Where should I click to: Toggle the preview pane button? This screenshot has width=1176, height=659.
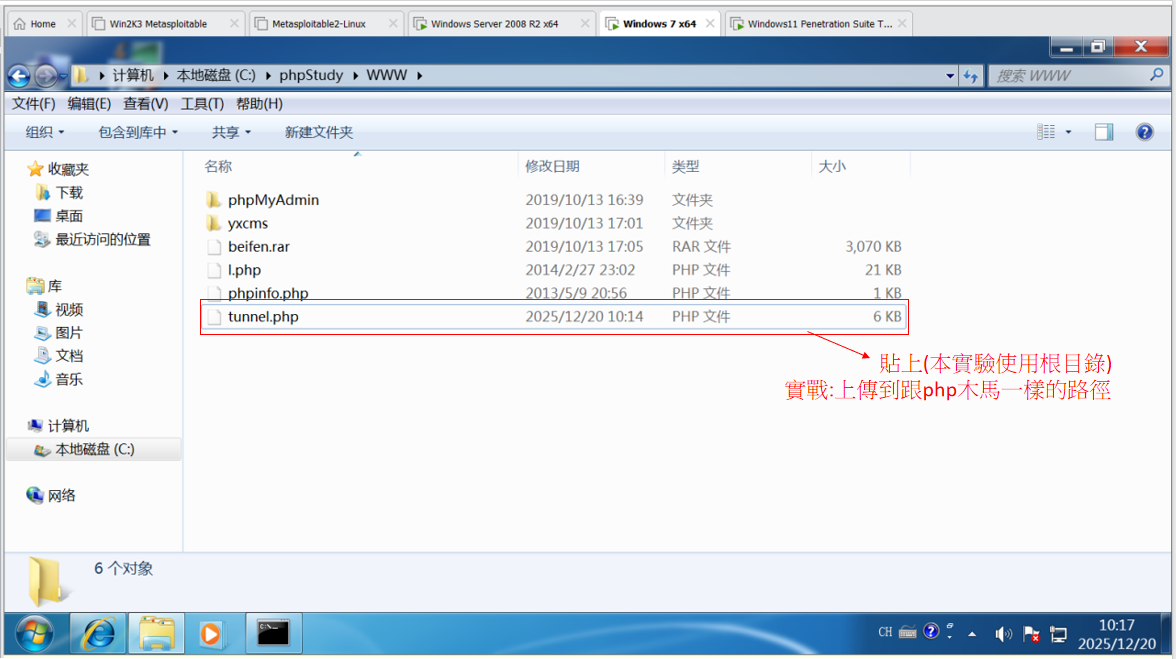point(1104,132)
